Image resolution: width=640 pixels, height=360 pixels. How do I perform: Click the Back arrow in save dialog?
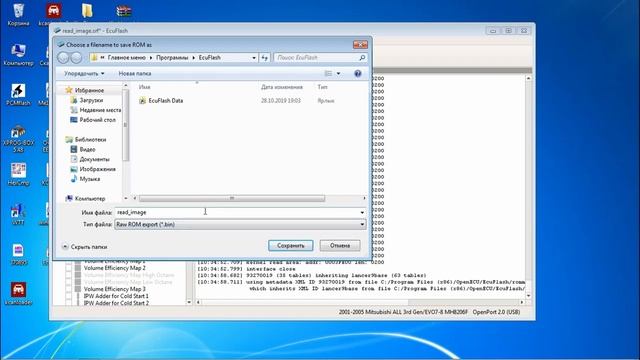pos(63,58)
